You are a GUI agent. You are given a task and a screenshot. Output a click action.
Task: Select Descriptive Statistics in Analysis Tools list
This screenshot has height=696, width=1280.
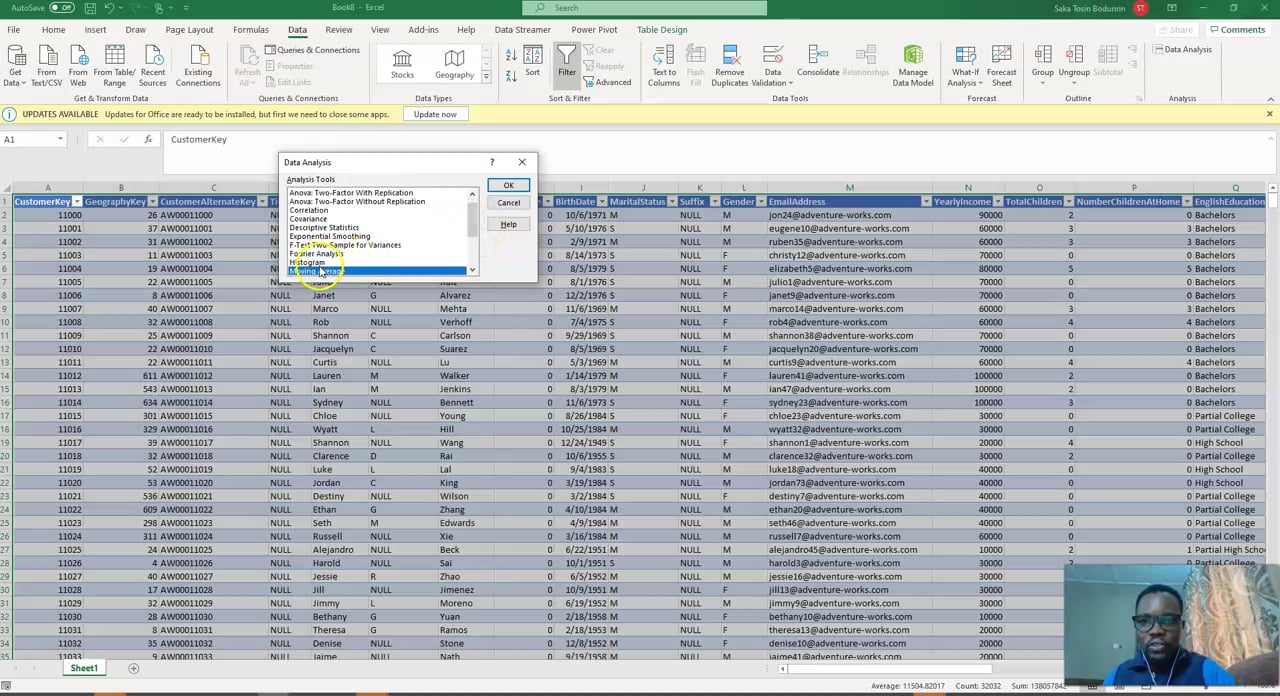point(324,228)
